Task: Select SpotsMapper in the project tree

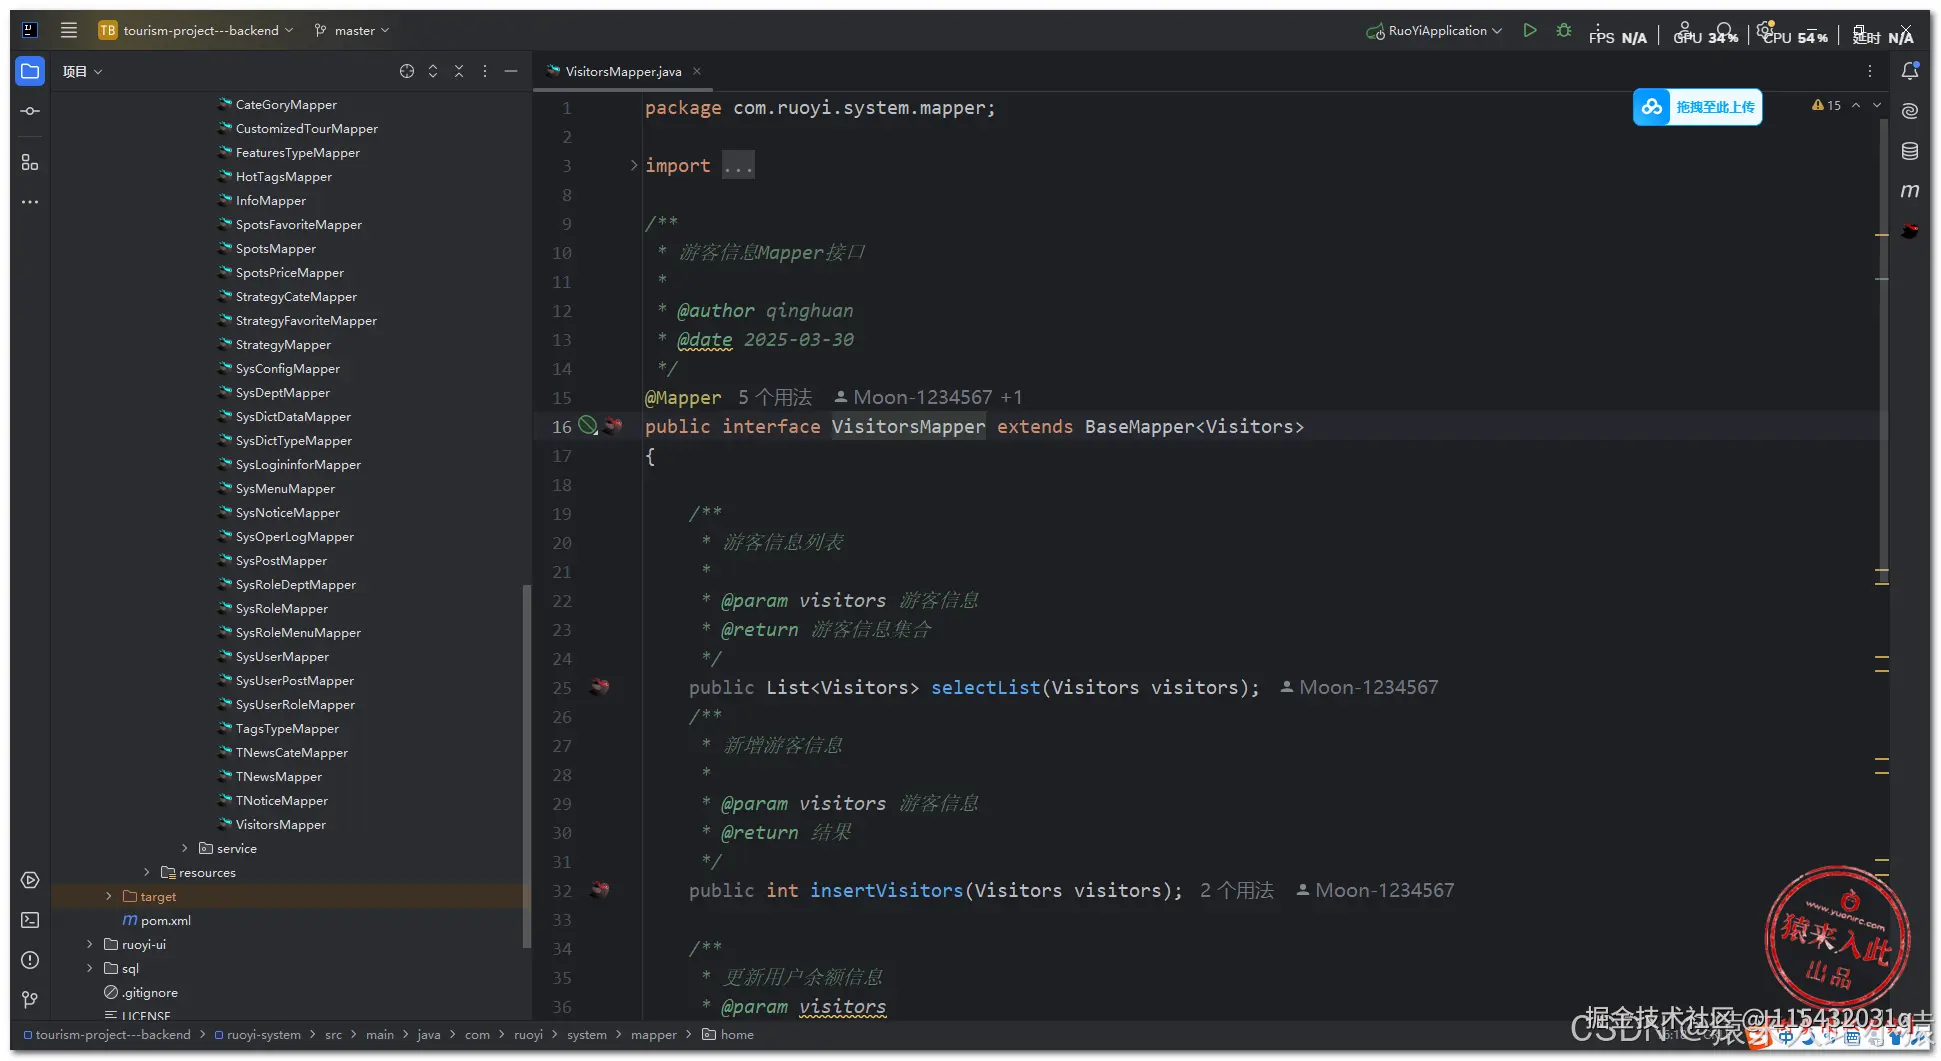Action: click(276, 248)
